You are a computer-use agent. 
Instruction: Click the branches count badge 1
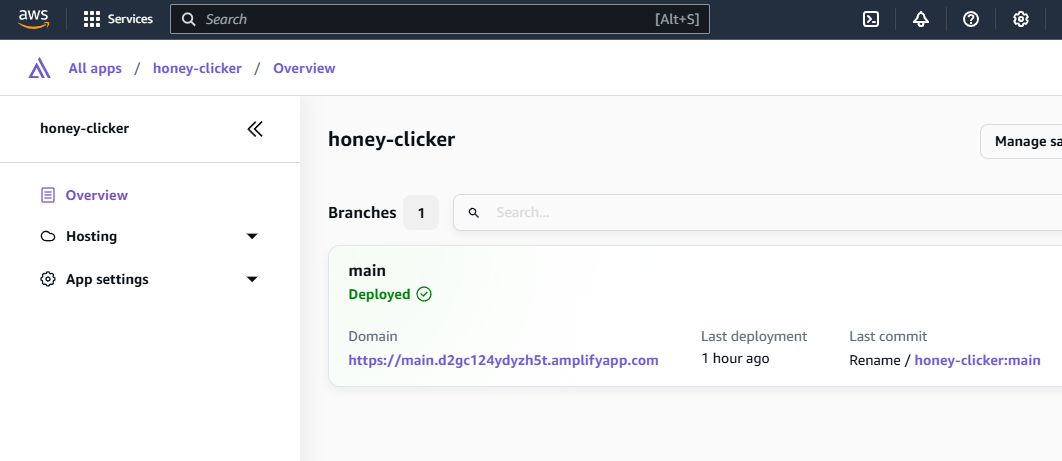pos(421,213)
